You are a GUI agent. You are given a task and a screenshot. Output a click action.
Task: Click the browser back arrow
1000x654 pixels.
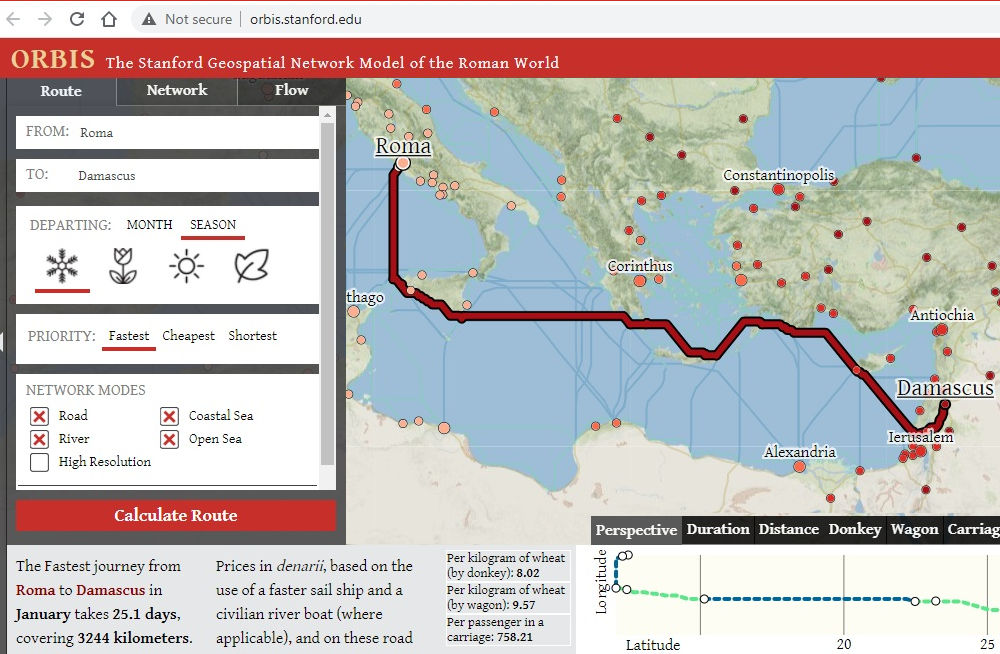coord(13,19)
